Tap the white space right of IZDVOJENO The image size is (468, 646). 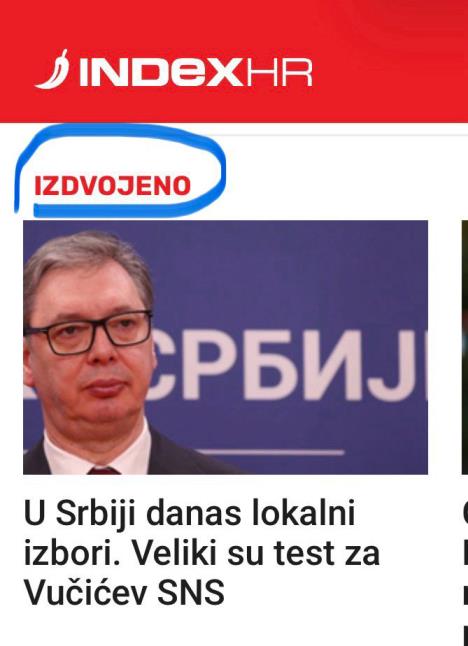(x=346, y=186)
